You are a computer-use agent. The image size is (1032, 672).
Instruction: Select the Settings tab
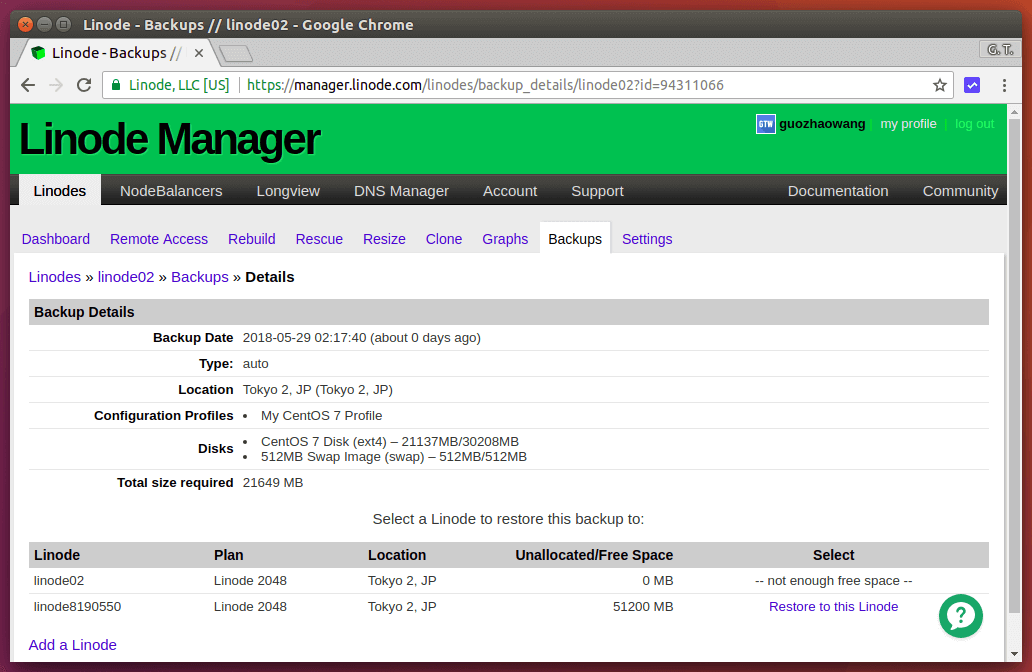point(646,239)
